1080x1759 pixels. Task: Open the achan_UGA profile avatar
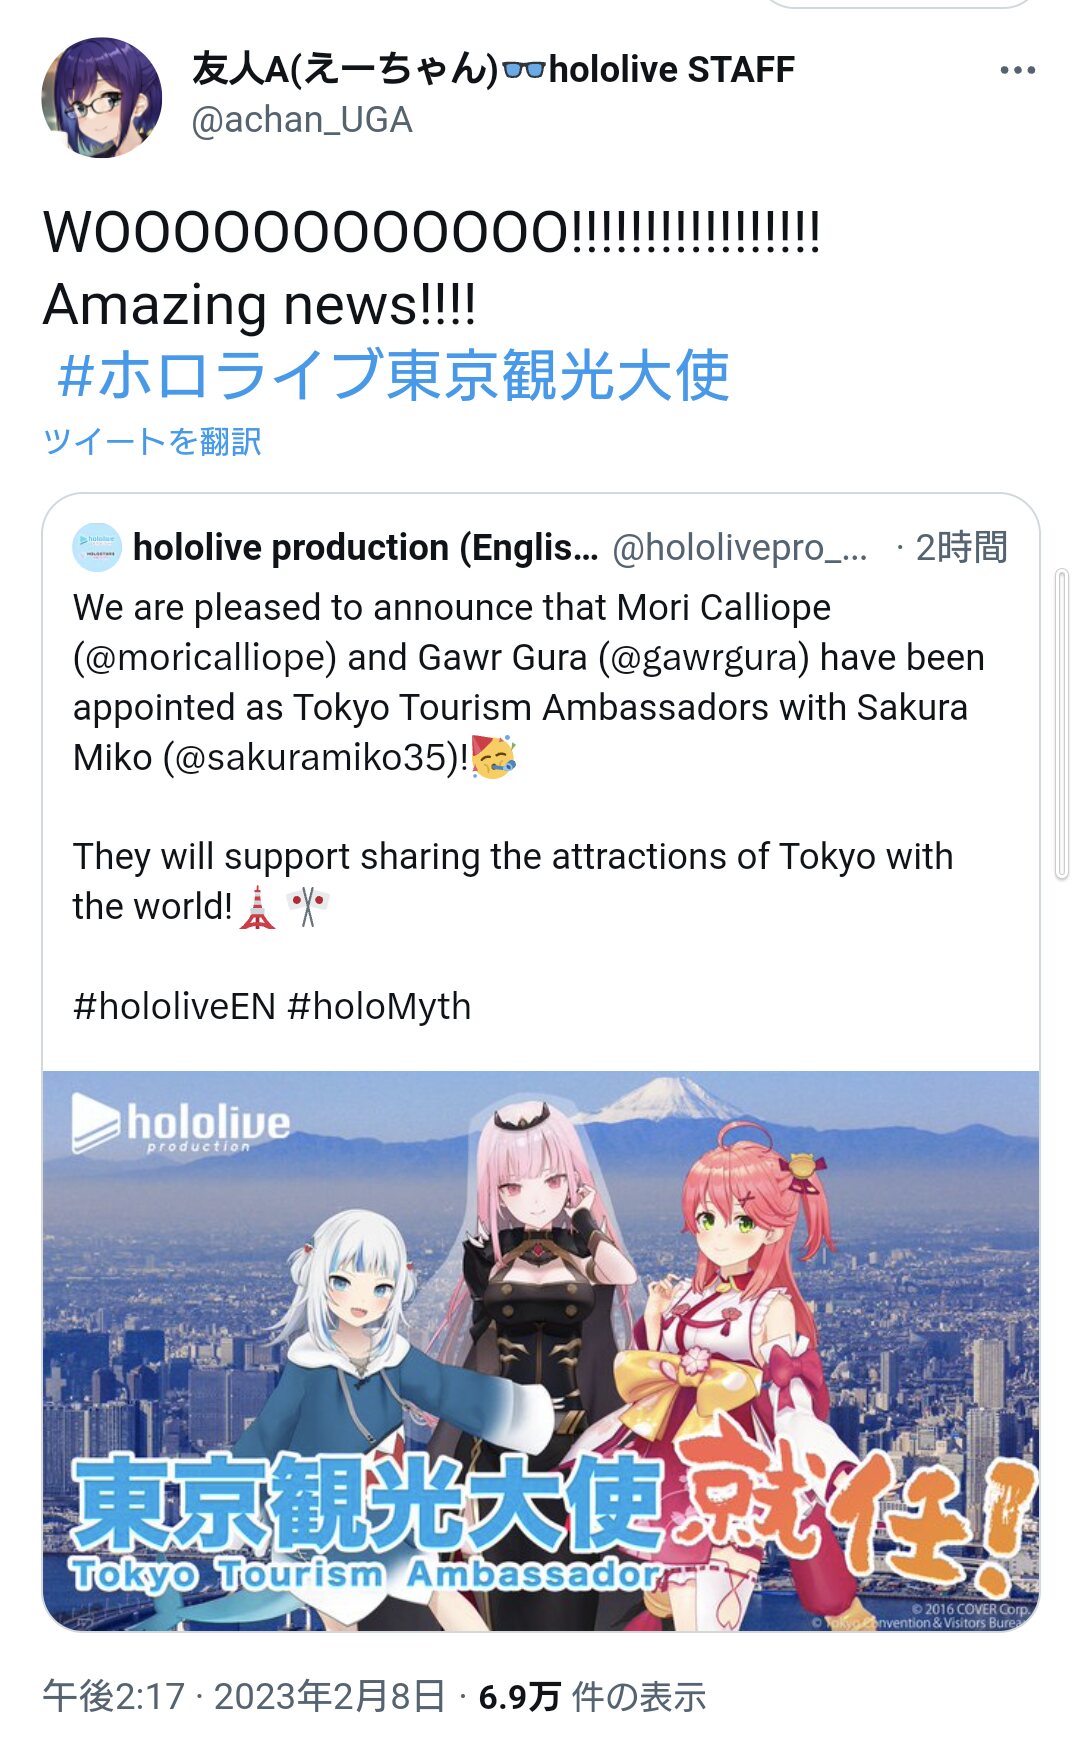(101, 97)
